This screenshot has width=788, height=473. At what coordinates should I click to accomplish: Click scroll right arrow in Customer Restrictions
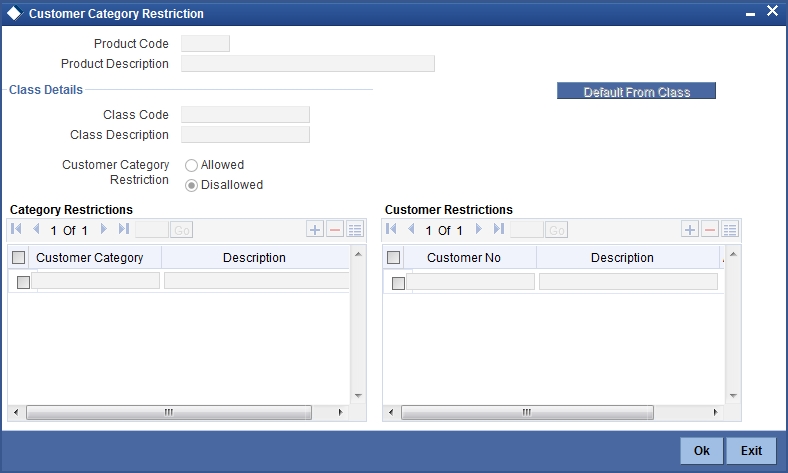715,413
